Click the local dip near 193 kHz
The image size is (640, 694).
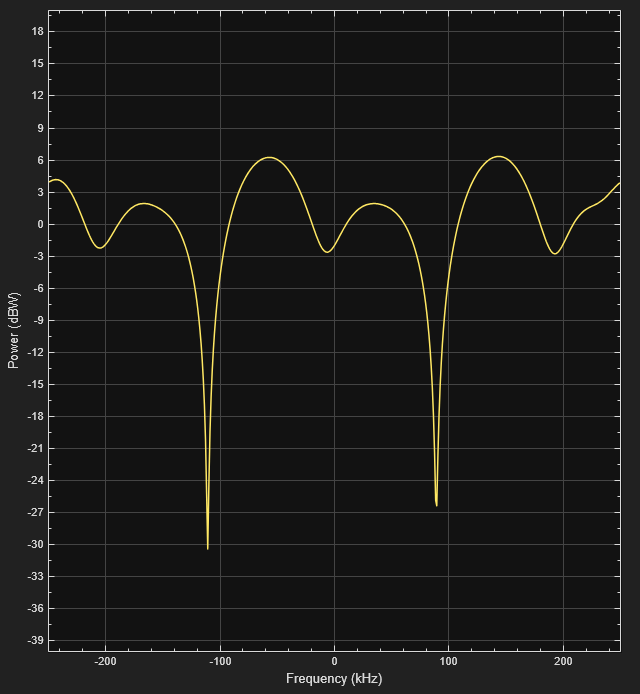(554, 253)
